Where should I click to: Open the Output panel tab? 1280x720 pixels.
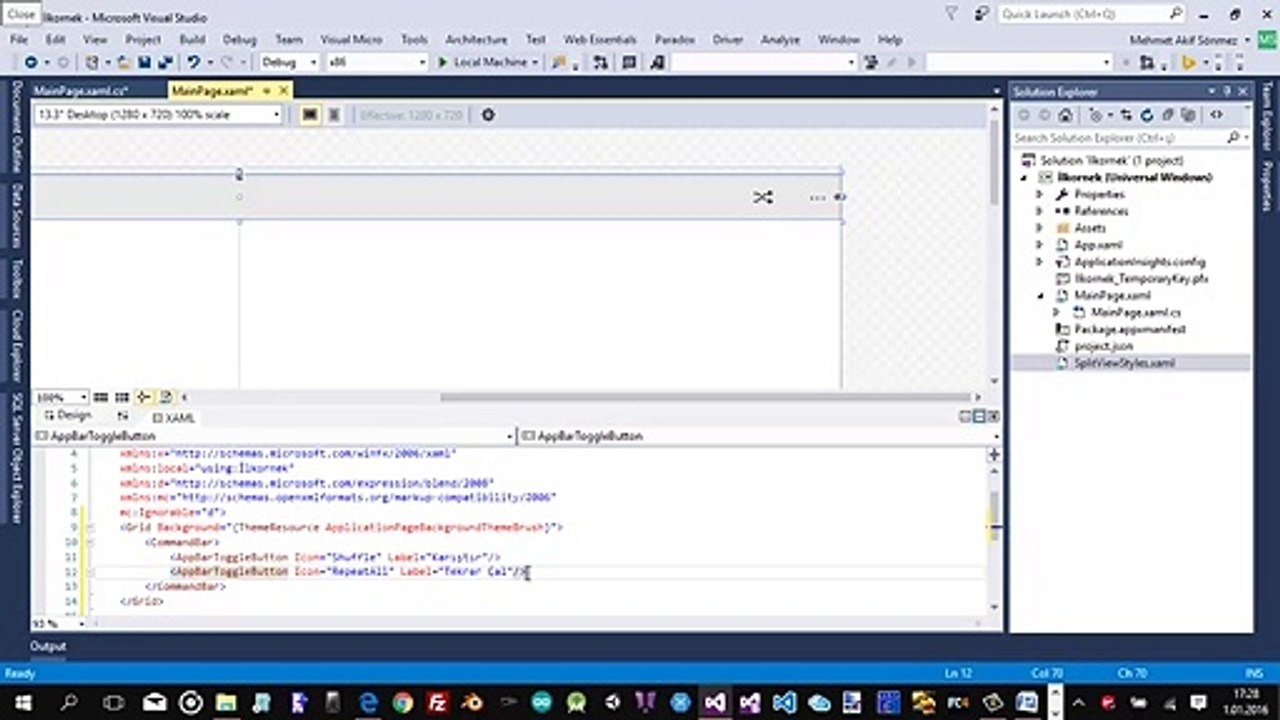(x=47, y=646)
